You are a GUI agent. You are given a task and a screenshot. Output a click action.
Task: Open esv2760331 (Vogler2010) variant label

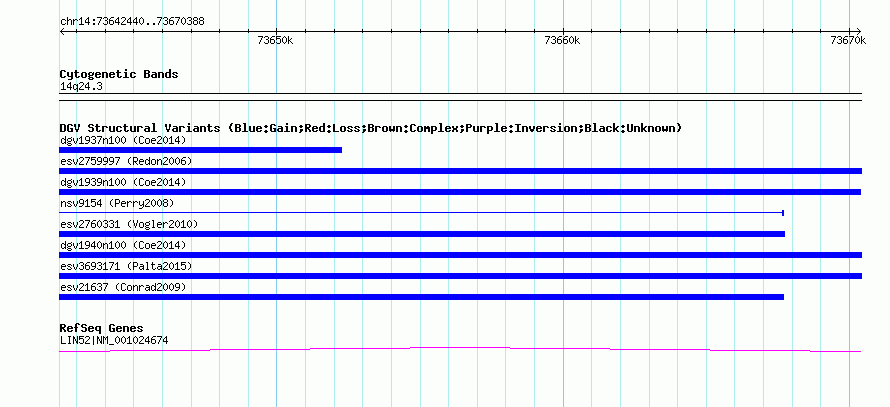pyautogui.click(x=129, y=224)
